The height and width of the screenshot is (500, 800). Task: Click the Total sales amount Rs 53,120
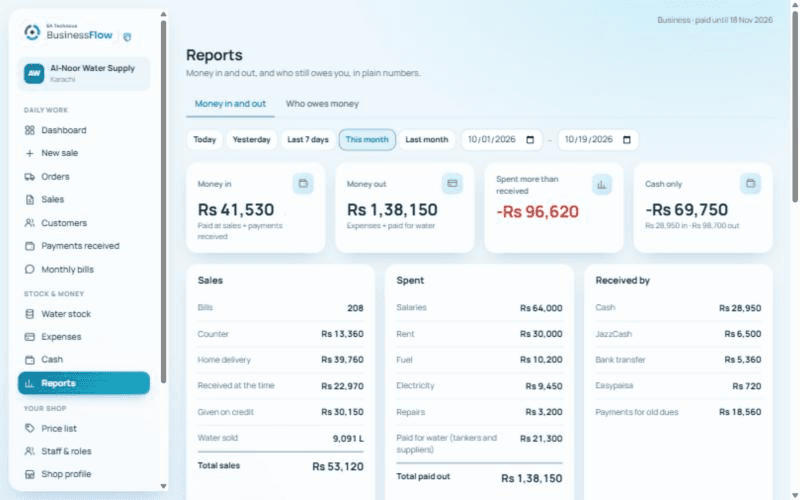[x=338, y=466]
